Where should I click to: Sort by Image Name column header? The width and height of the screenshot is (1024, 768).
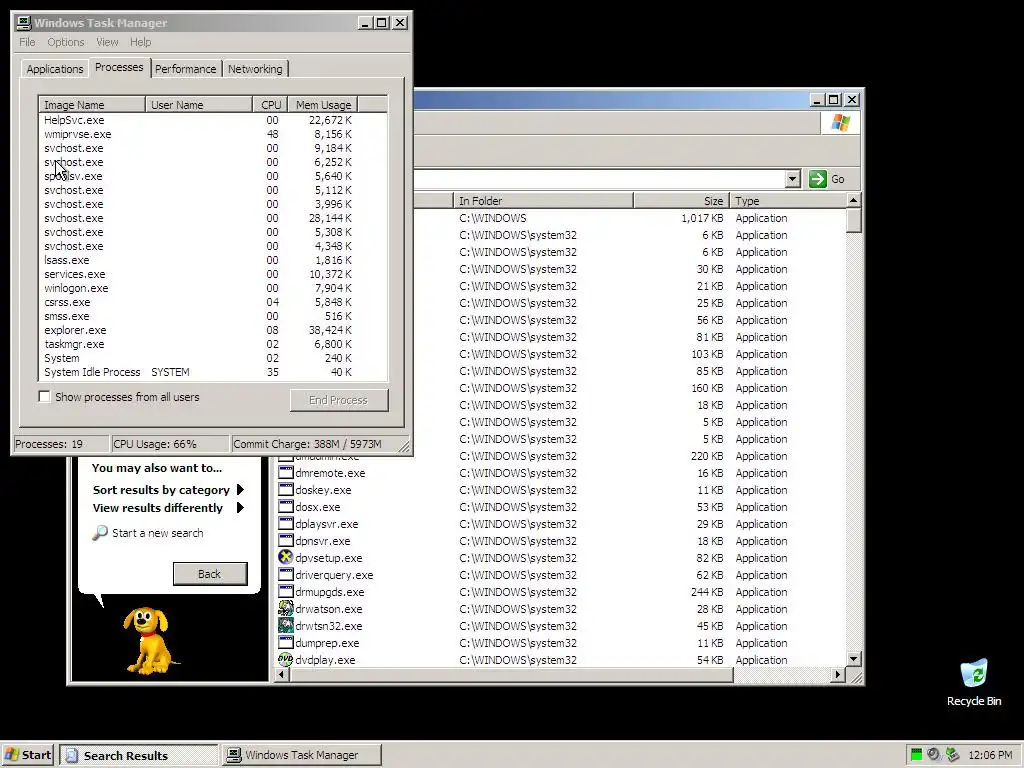[91, 104]
